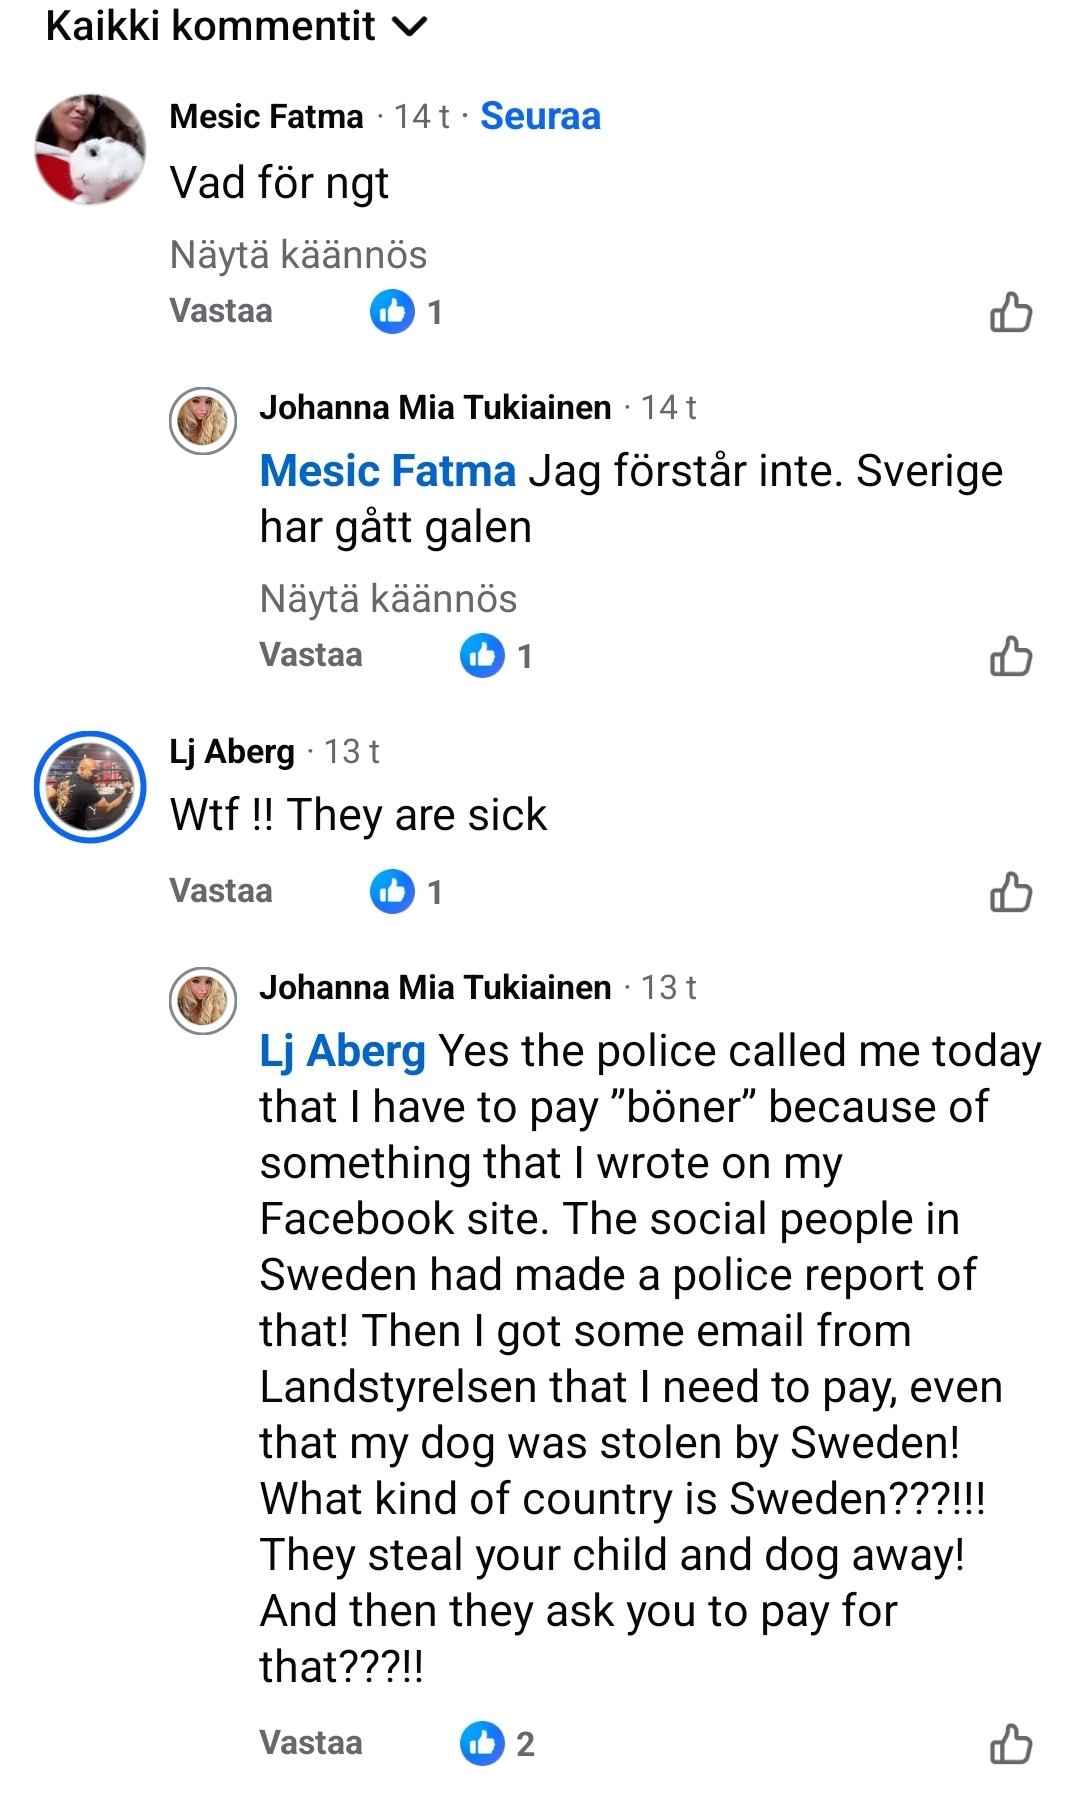The image size is (1080, 1814).
Task: Open the blue Lj Aberg mention link
Action: (x=342, y=1051)
